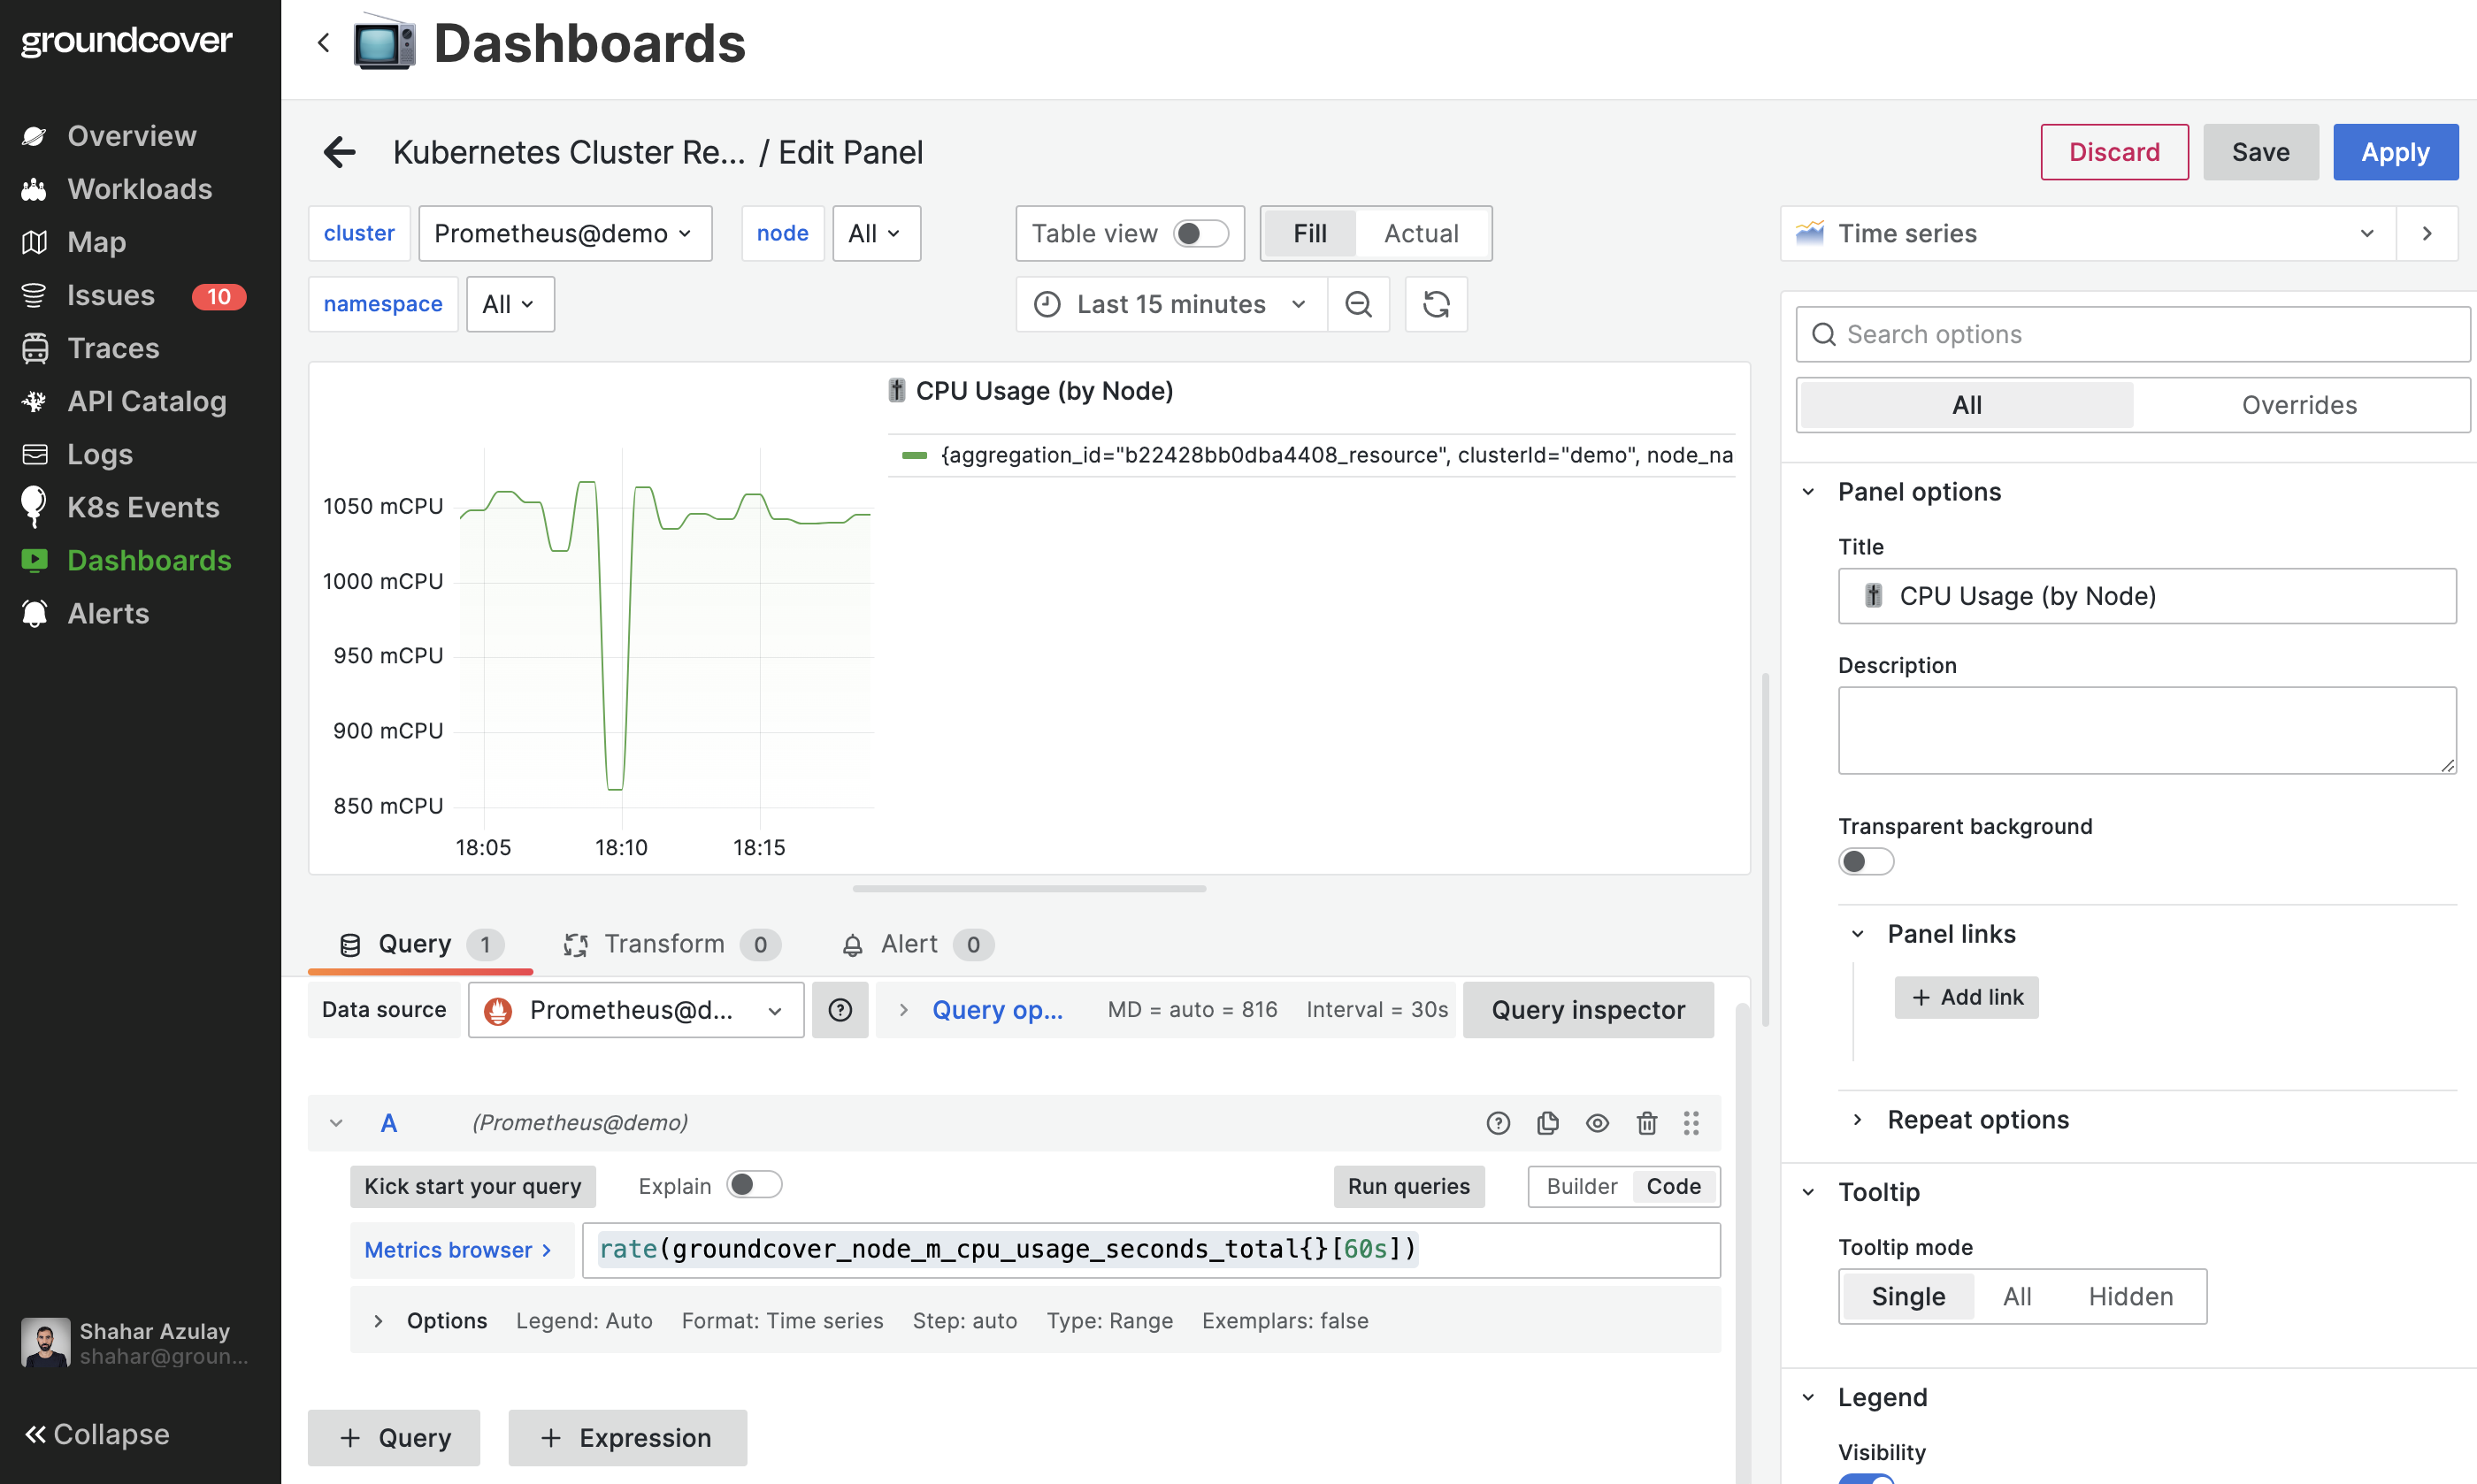The image size is (2477, 1484).
Task: Click the drag handle of query A
Action: coord(1691,1123)
